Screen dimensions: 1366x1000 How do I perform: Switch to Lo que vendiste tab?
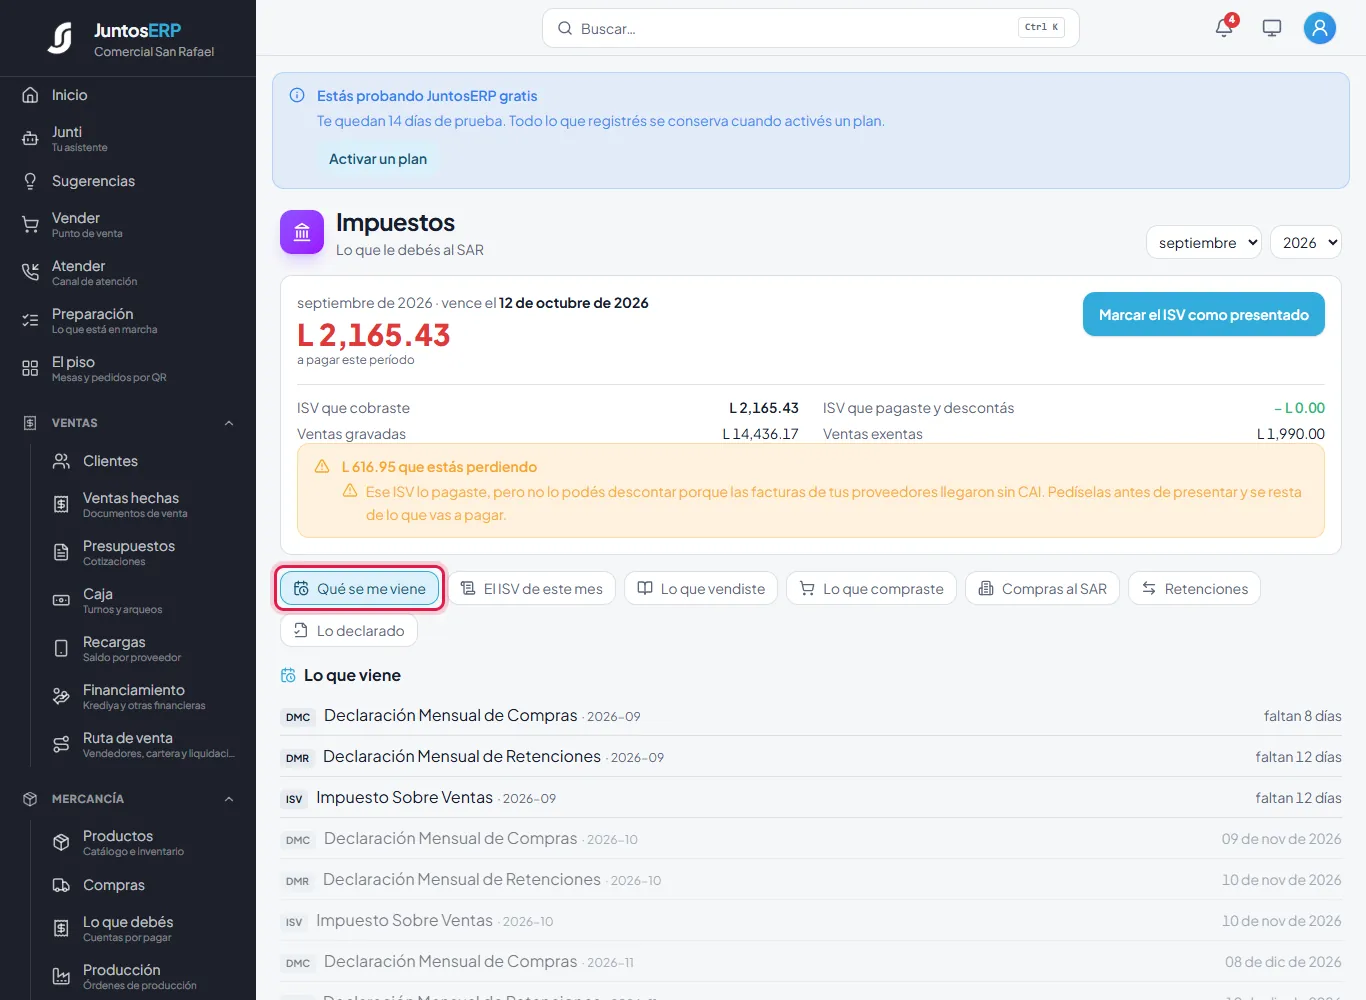[701, 588]
